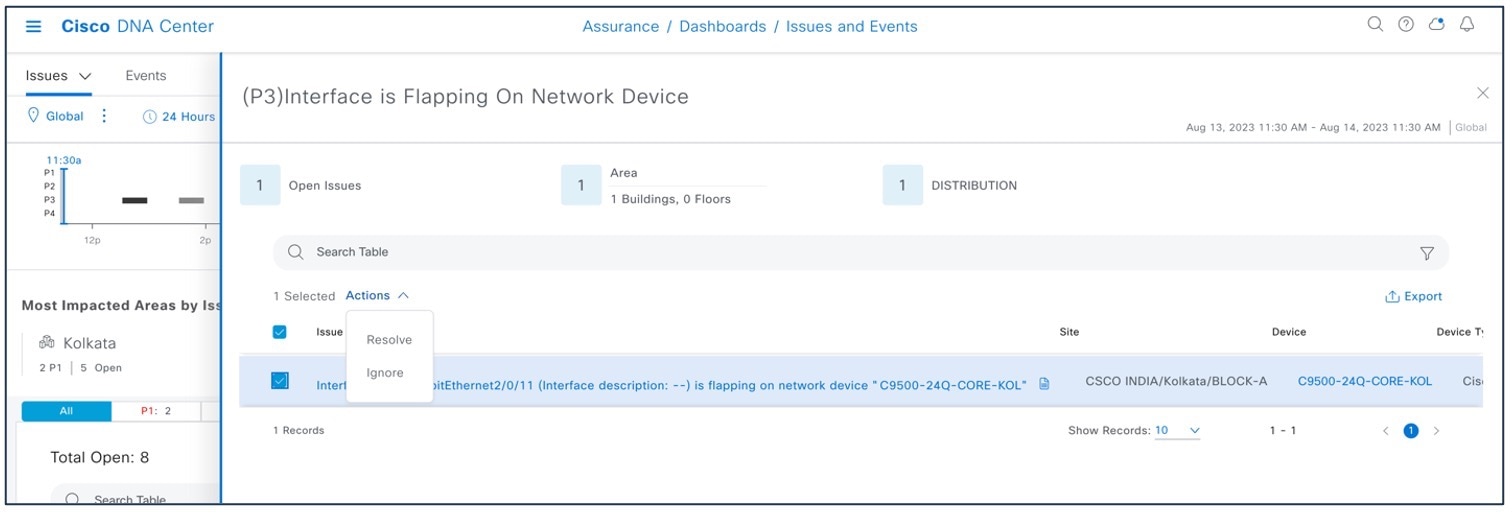This screenshot has height=514, width=1512.
Task: Click the DISTRIBUTION count tile
Action: pos(903,186)
